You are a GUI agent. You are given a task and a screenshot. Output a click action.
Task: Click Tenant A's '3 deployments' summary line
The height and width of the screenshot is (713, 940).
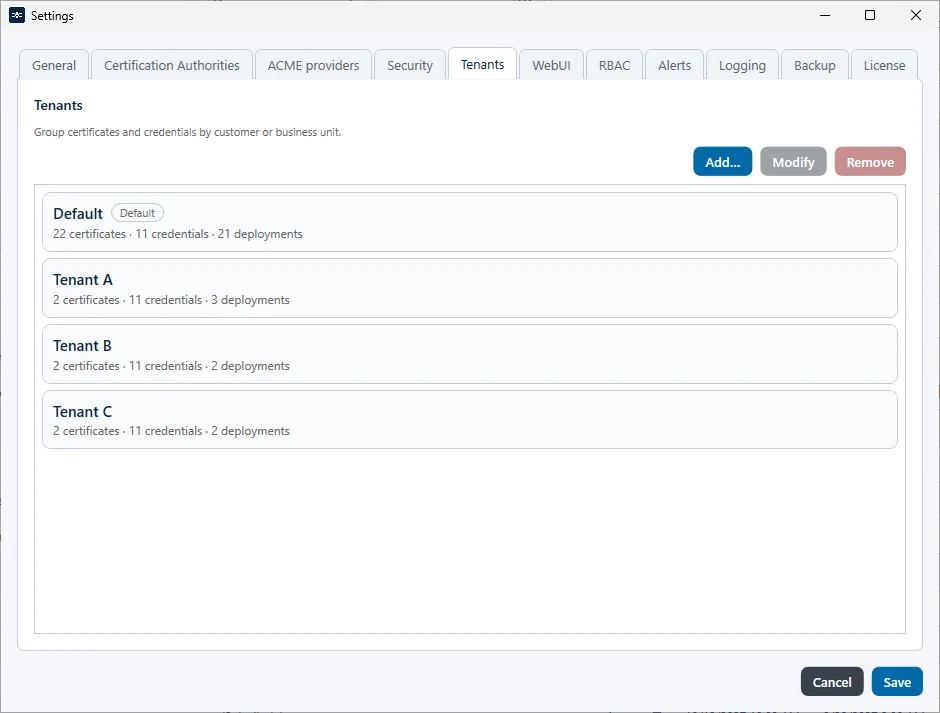click(x=171, y=300)
